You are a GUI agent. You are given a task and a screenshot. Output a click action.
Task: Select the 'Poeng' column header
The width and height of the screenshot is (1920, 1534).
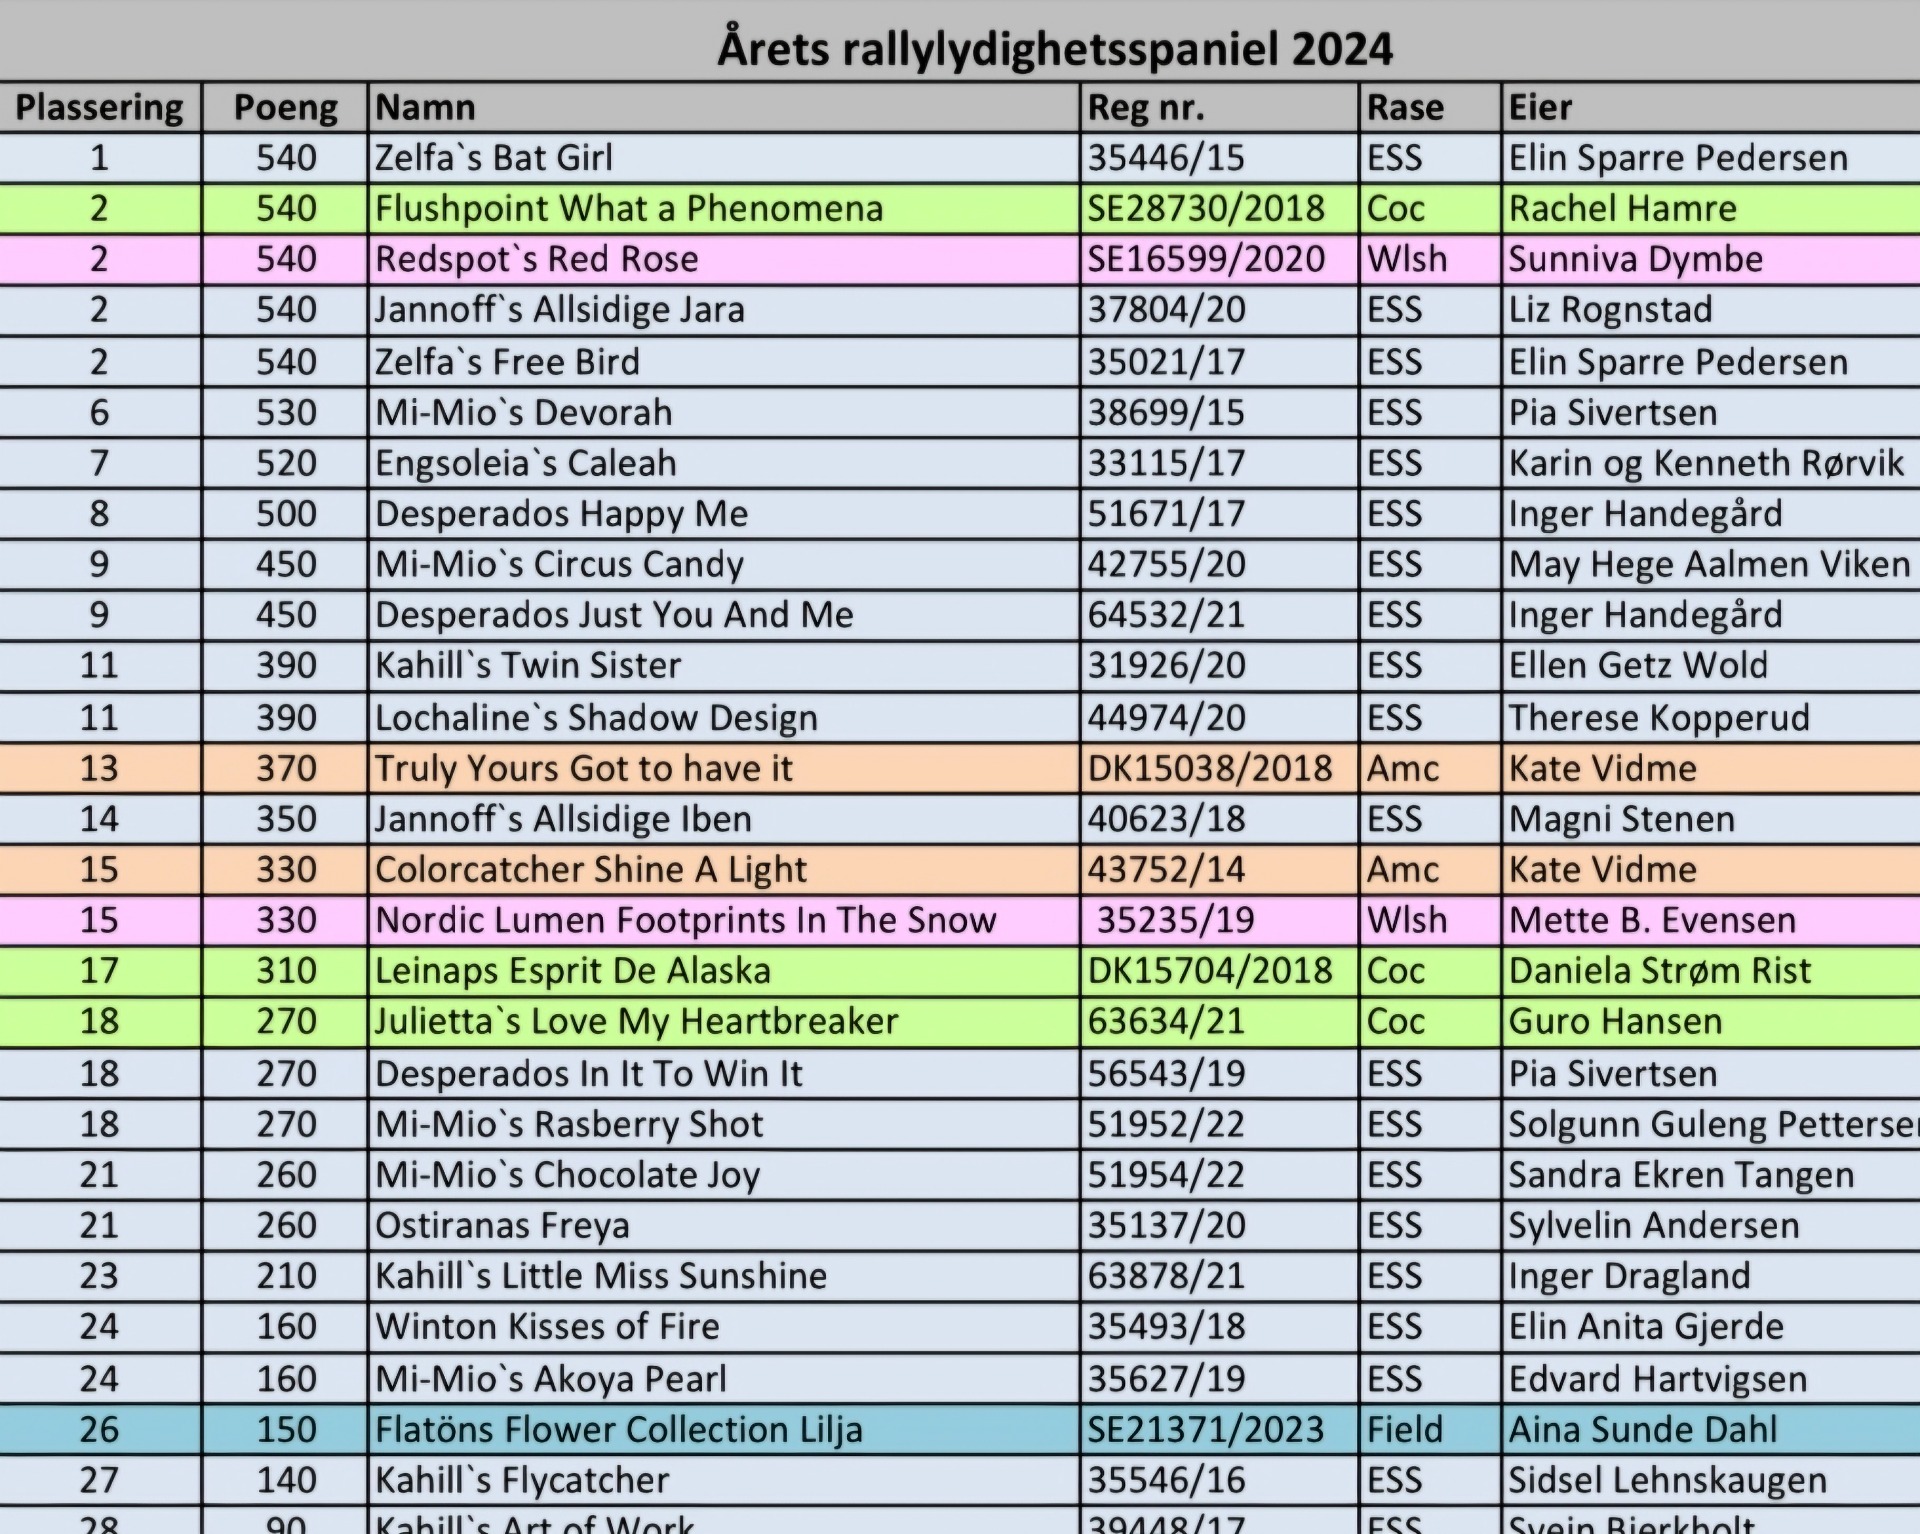click(x=285, y=108)
